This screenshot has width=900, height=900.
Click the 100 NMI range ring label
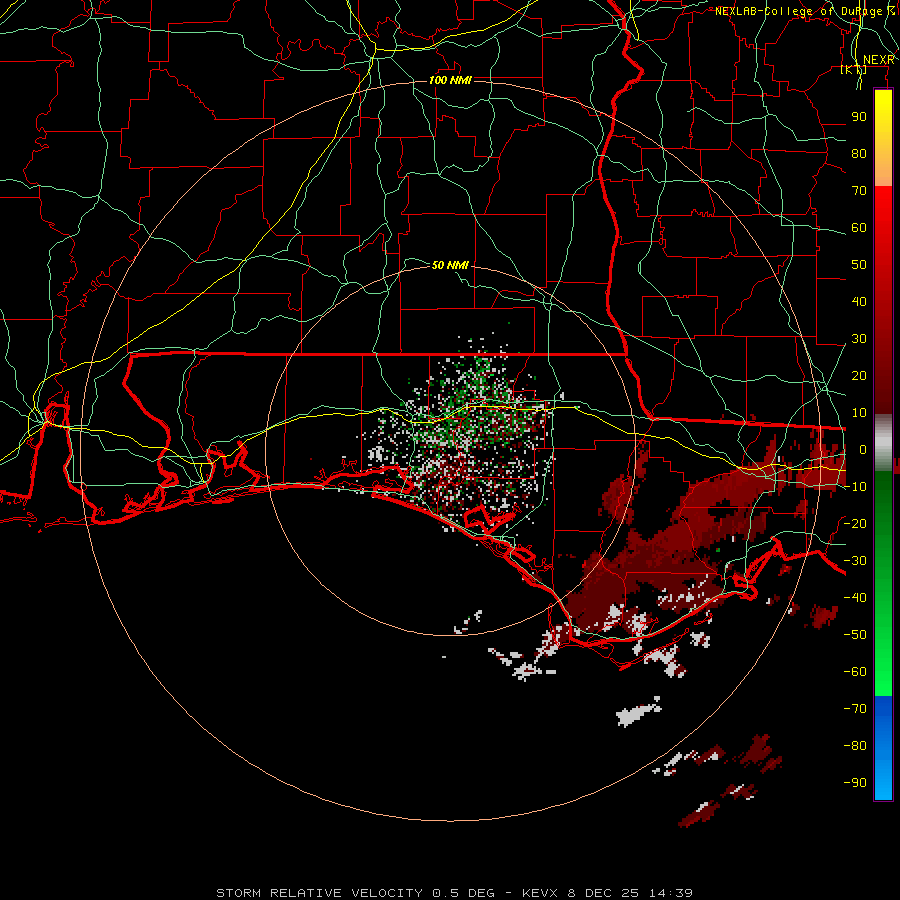(450, 80)
